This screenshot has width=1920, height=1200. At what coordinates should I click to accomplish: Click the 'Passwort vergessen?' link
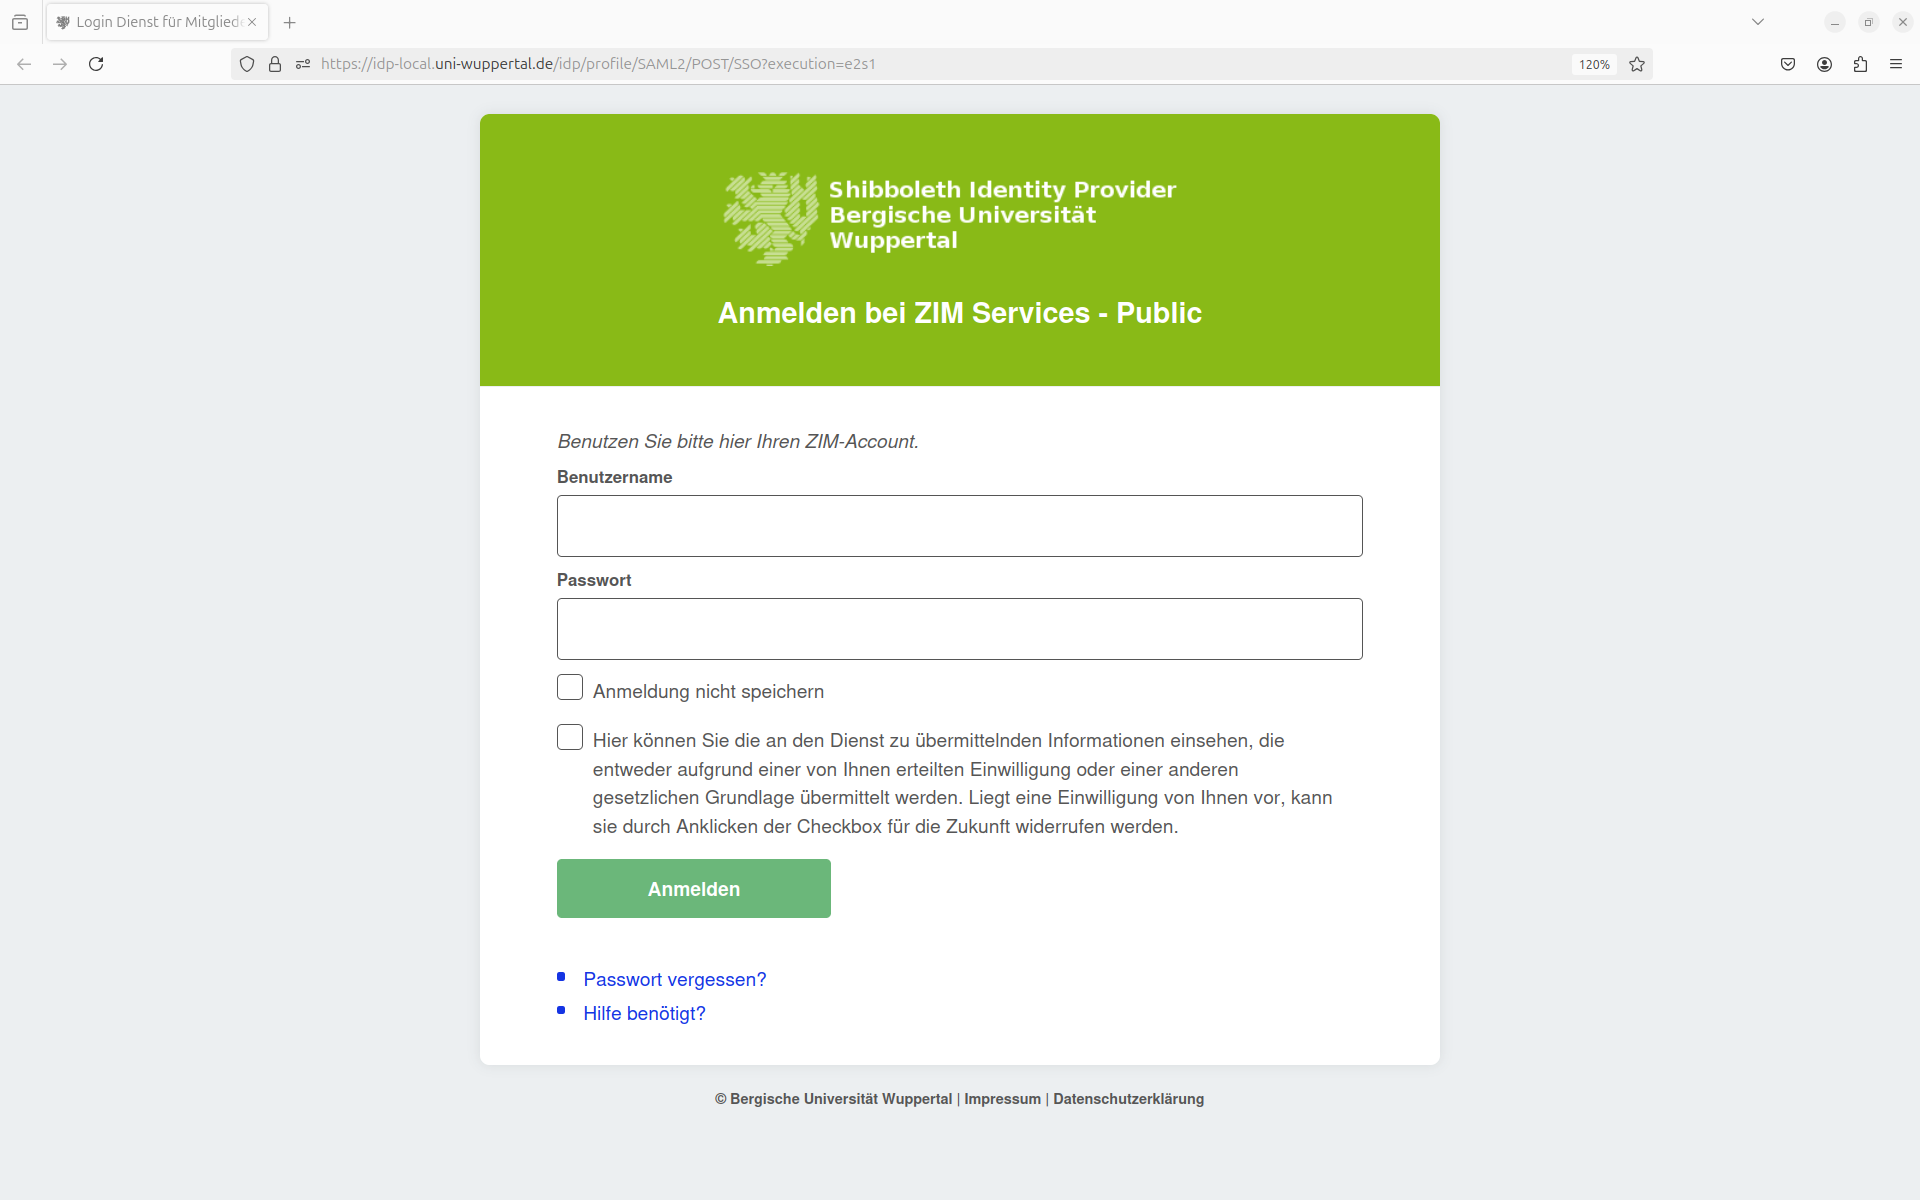(x=676, y=979)
